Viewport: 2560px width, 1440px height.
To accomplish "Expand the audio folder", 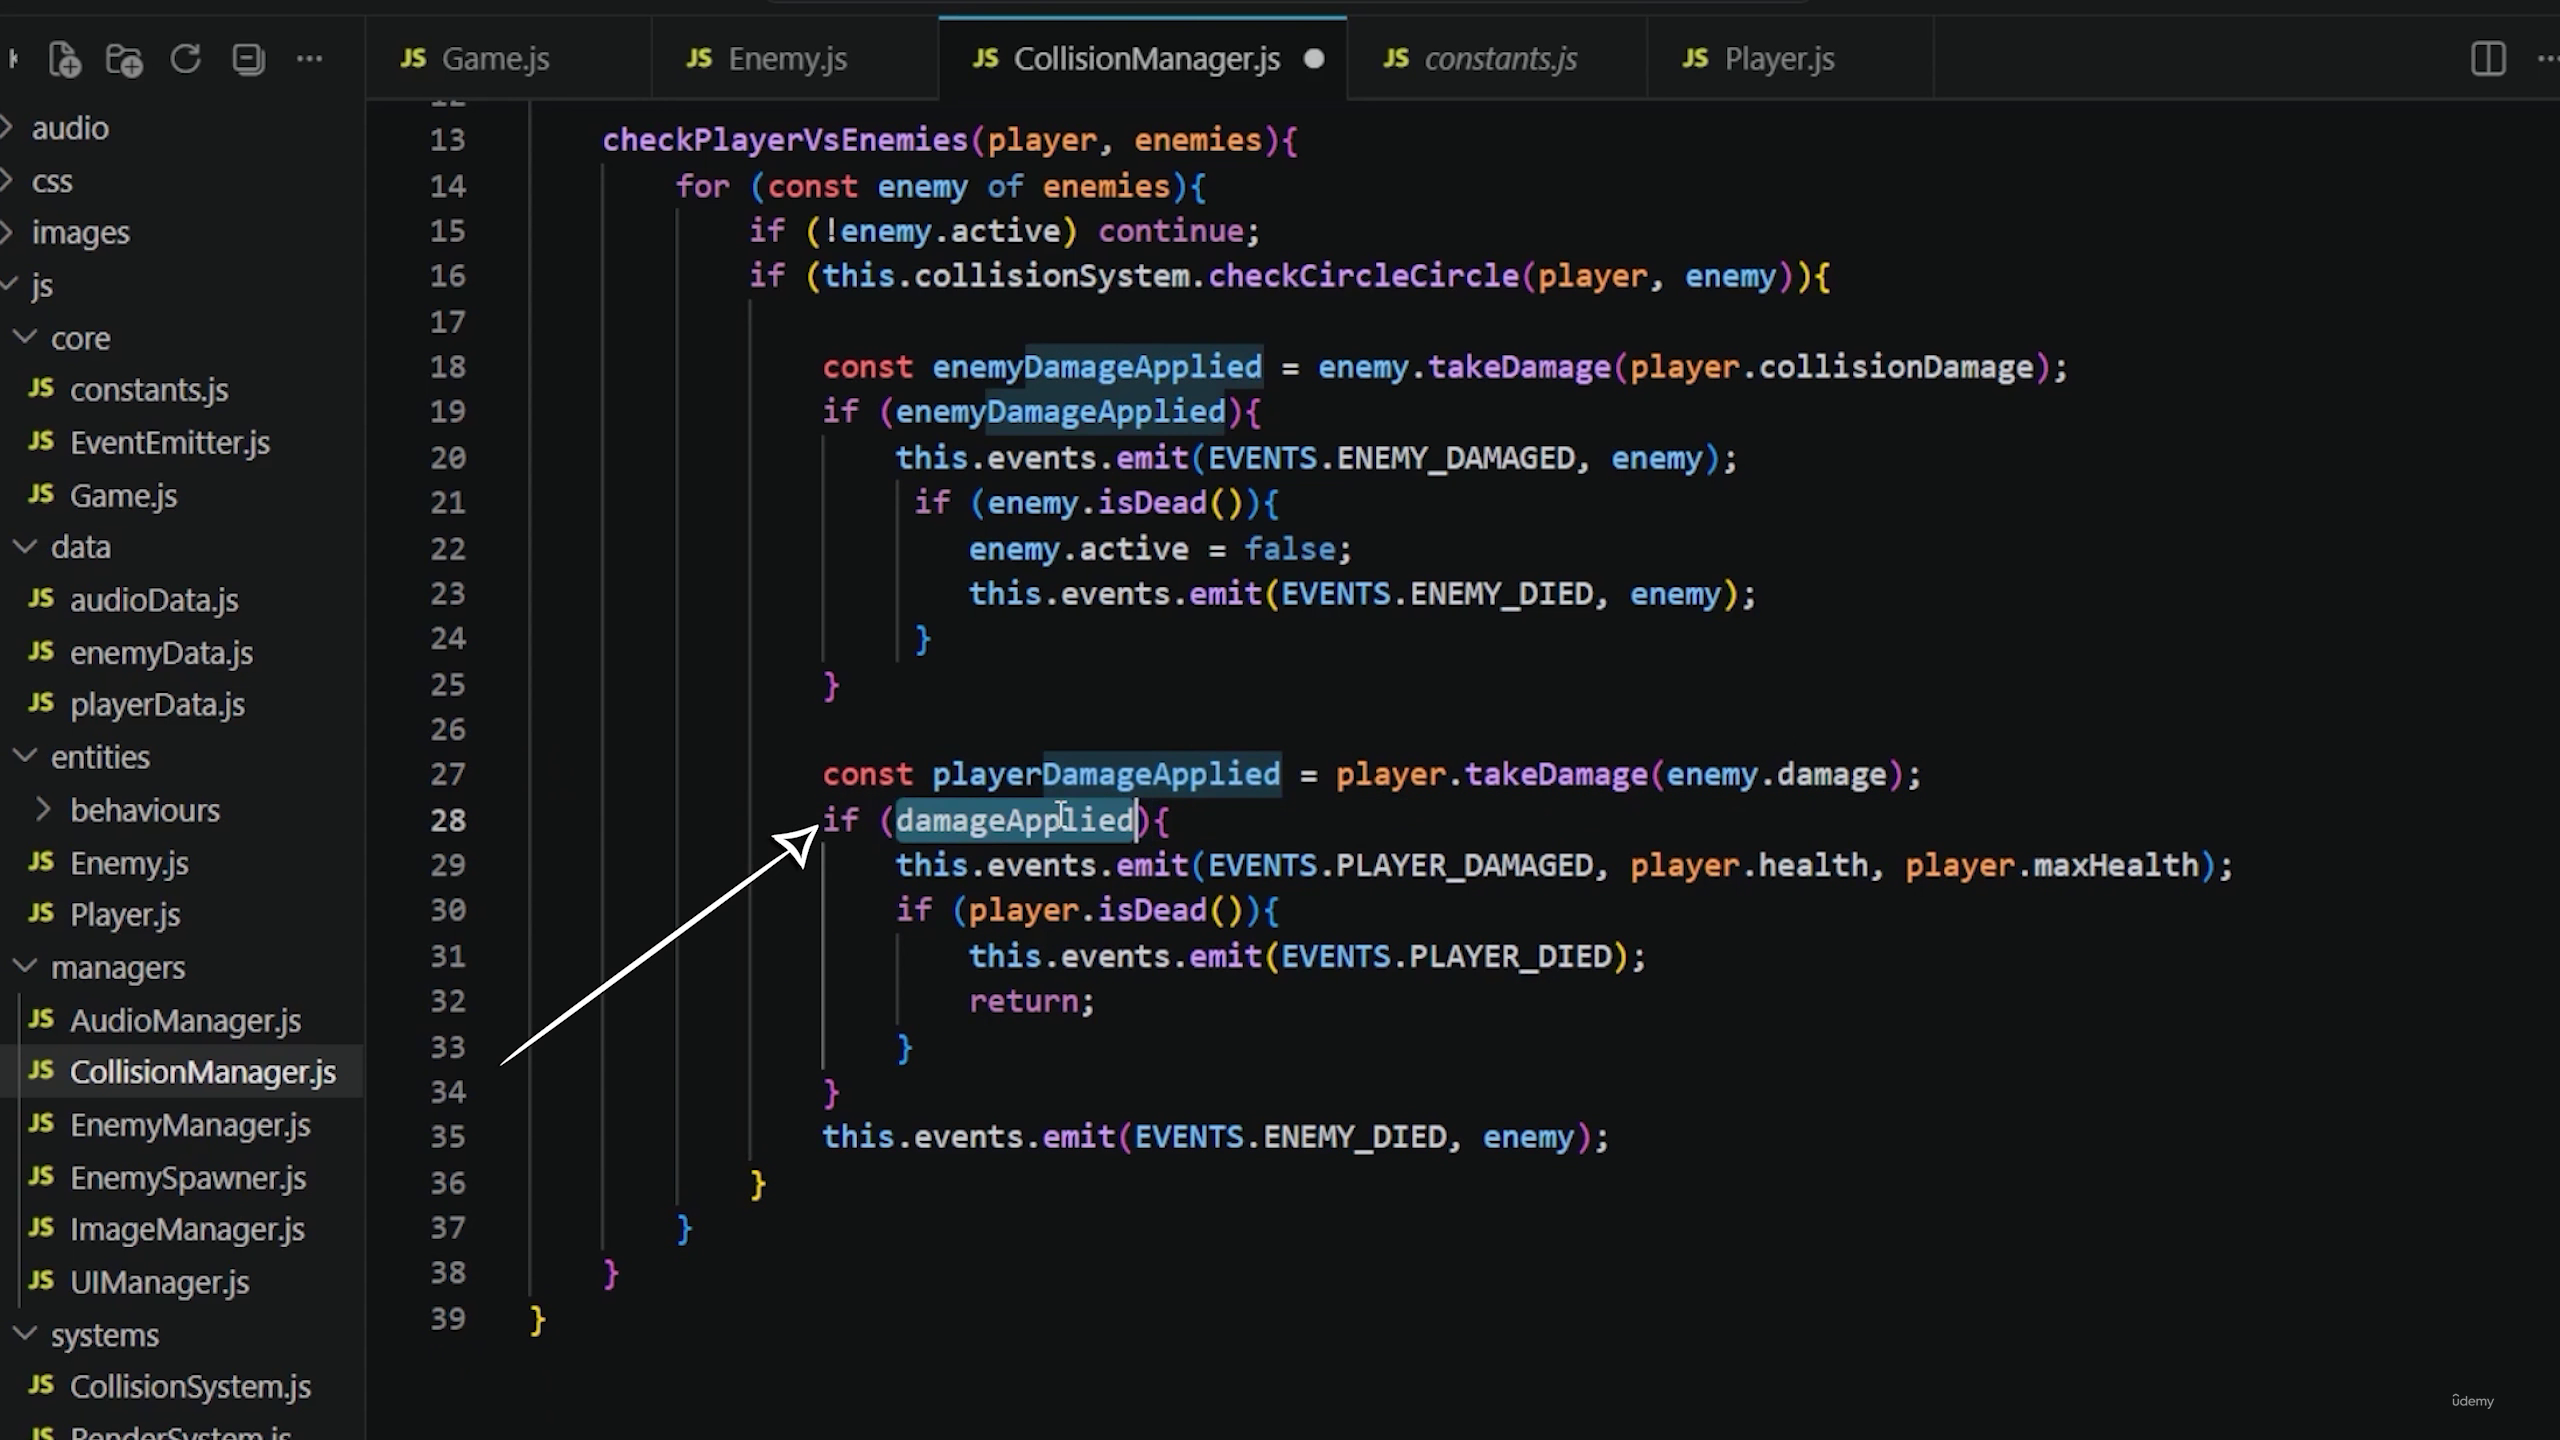I will 70,128.
